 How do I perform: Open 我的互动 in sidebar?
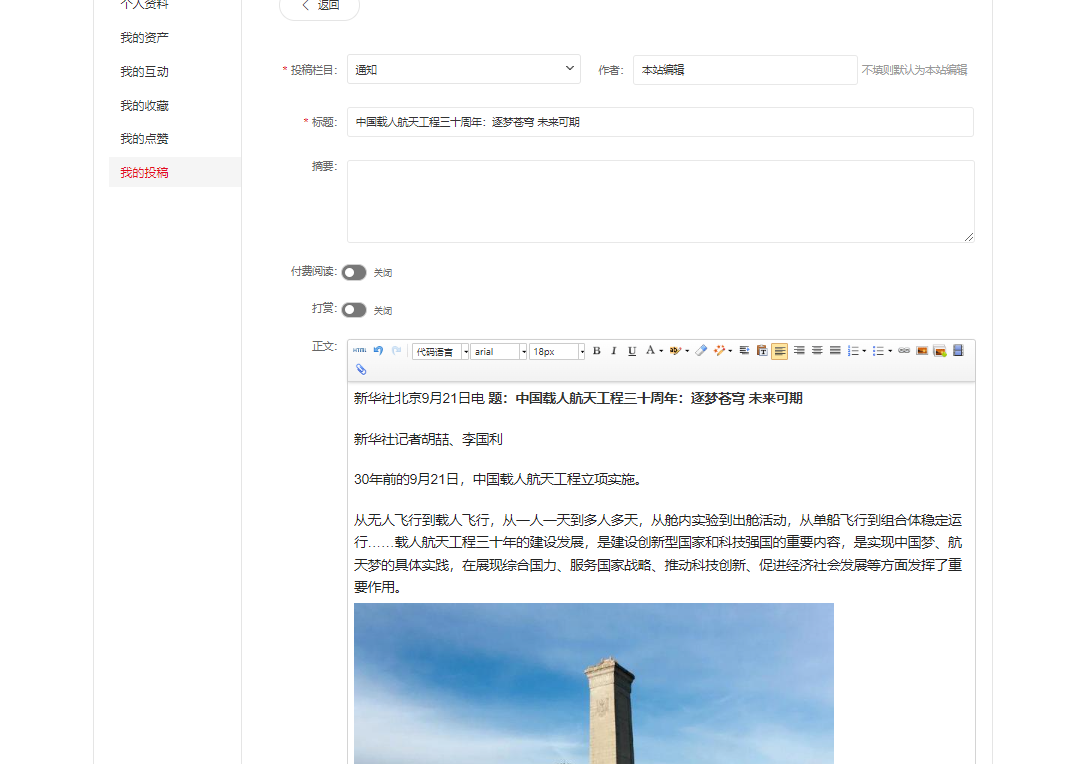144,72
